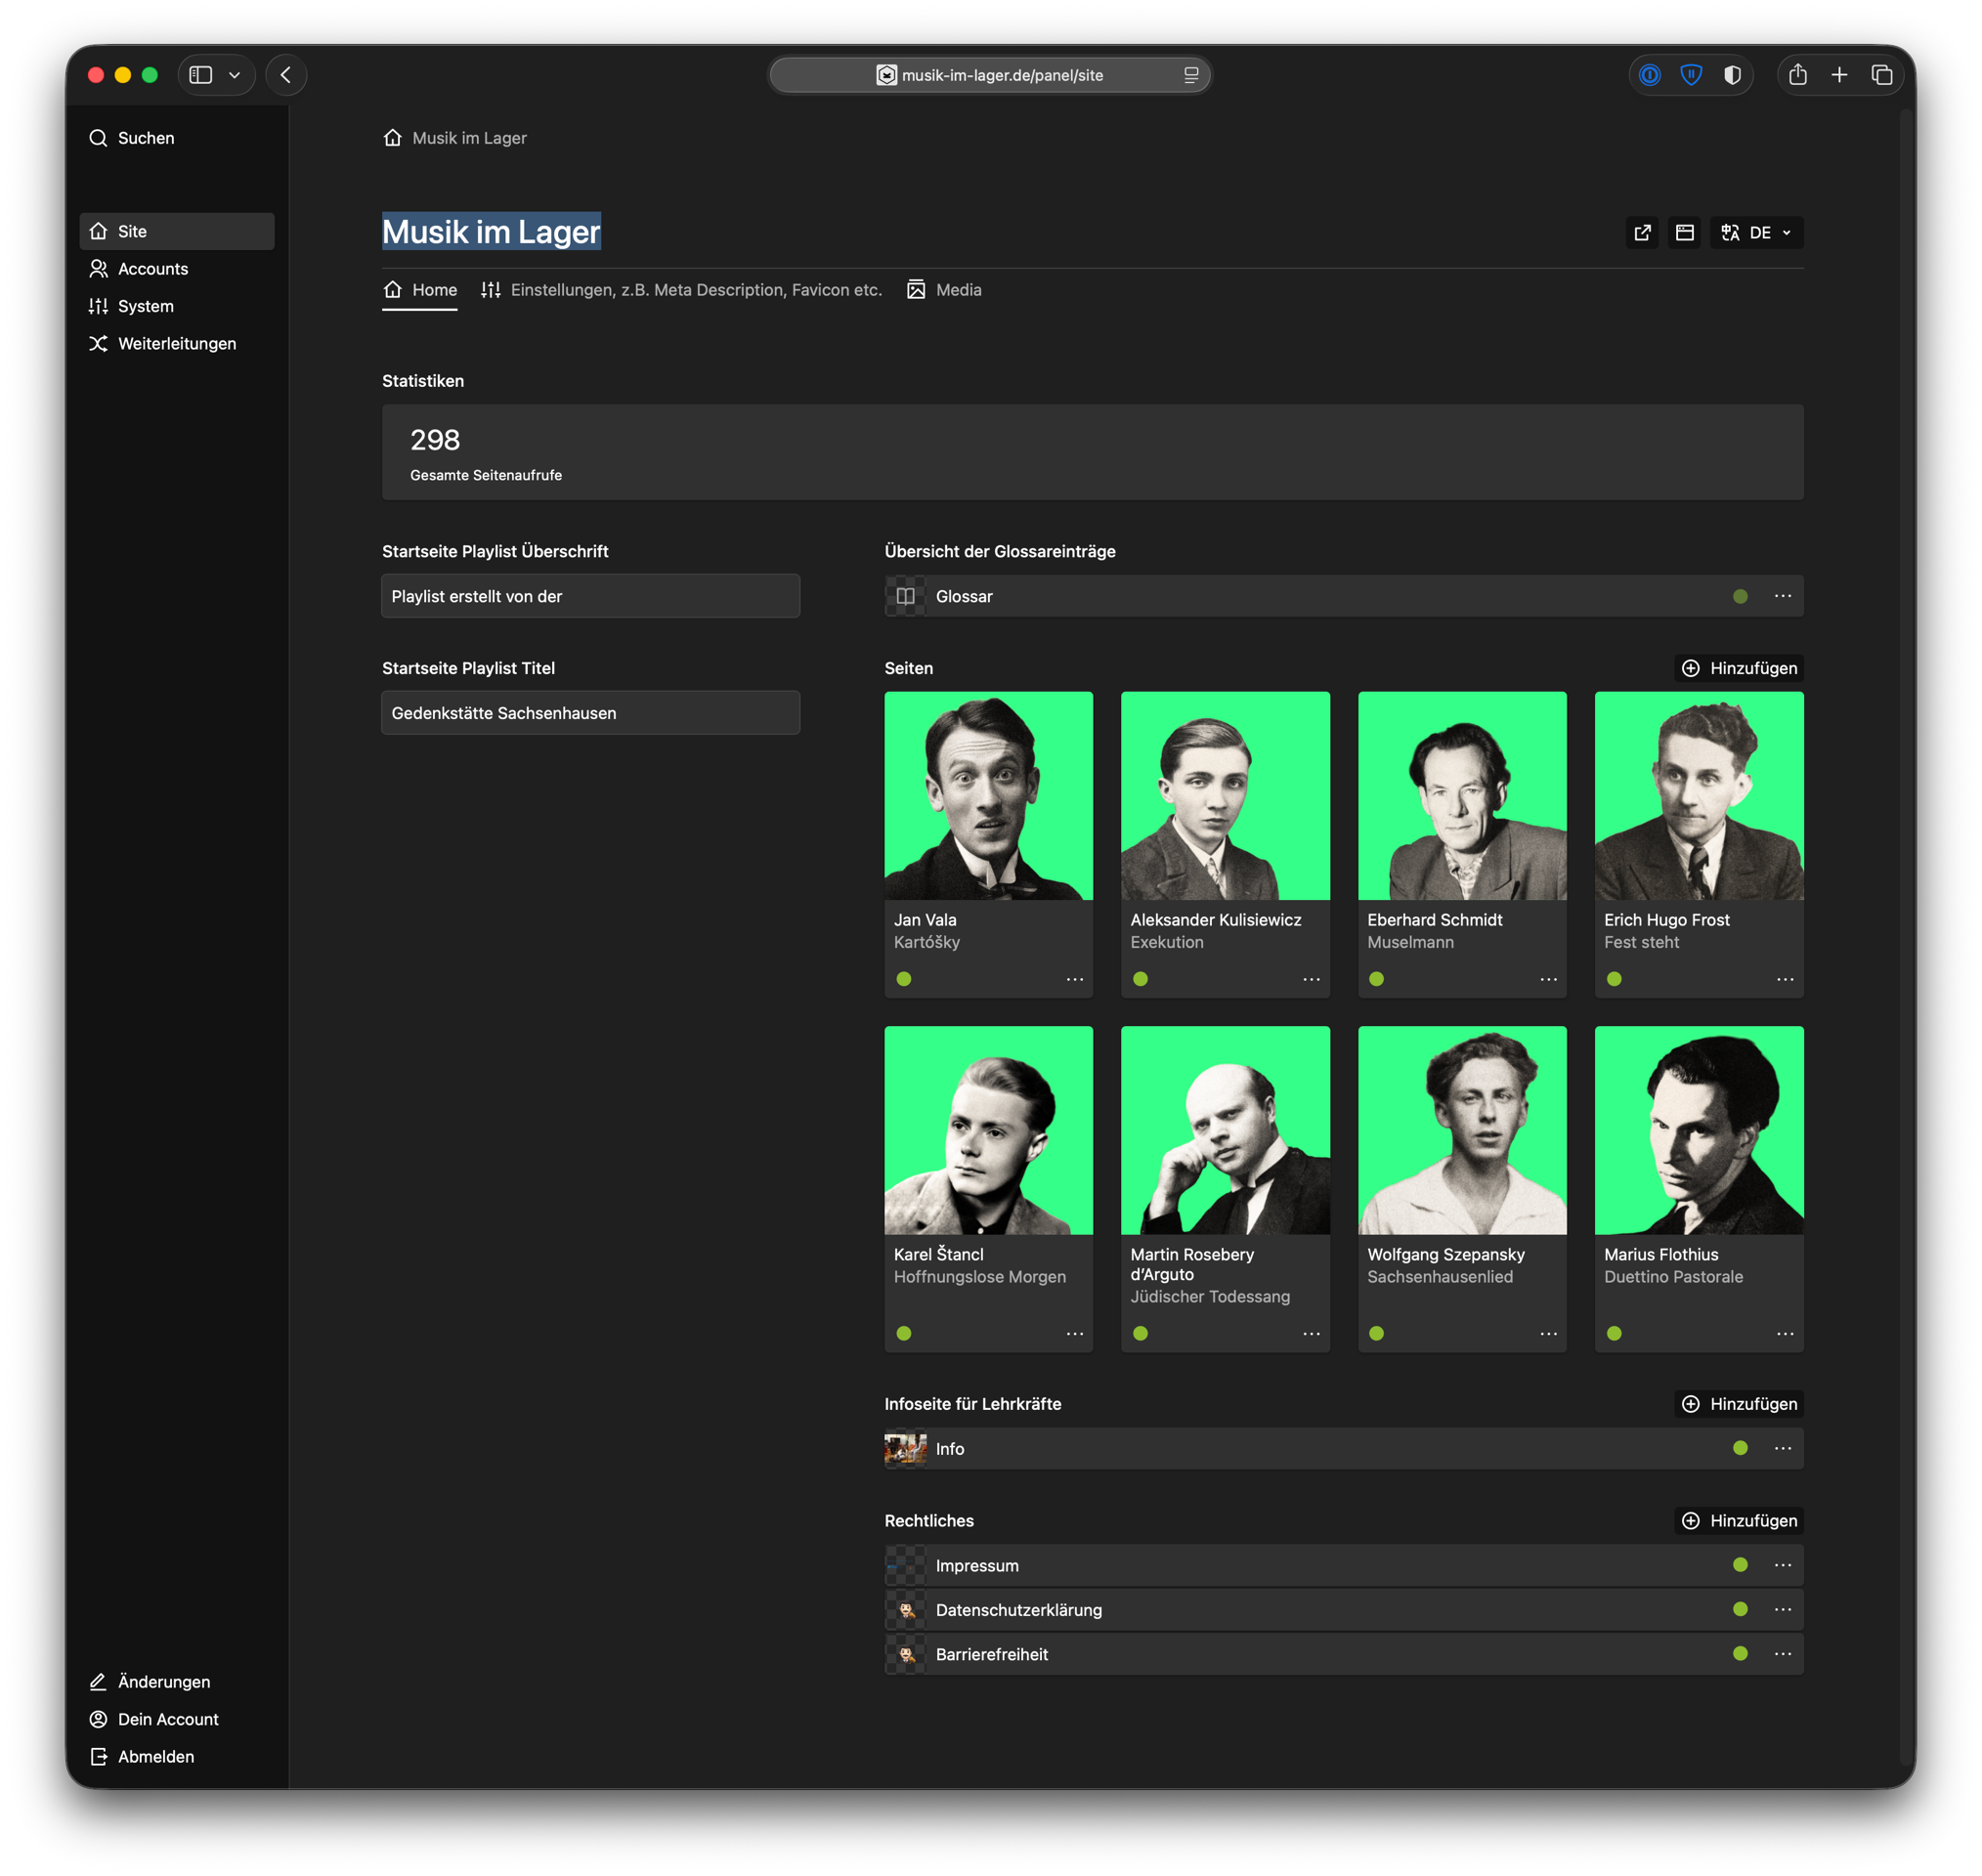The image size is (1982, 1876).
Task: Select Accounts in the sidebar
Action: pyautogui.click(x=177, y=269)
